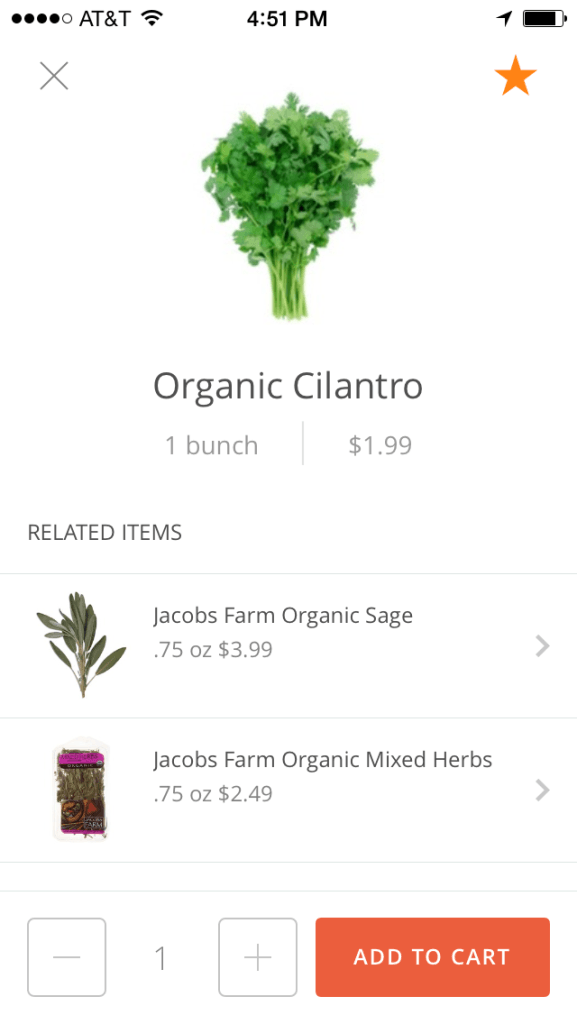The height and width of the screenshot is (1024, 577).
Task: Tap the plus icon to increase quantity
Action: pos(257,957)
